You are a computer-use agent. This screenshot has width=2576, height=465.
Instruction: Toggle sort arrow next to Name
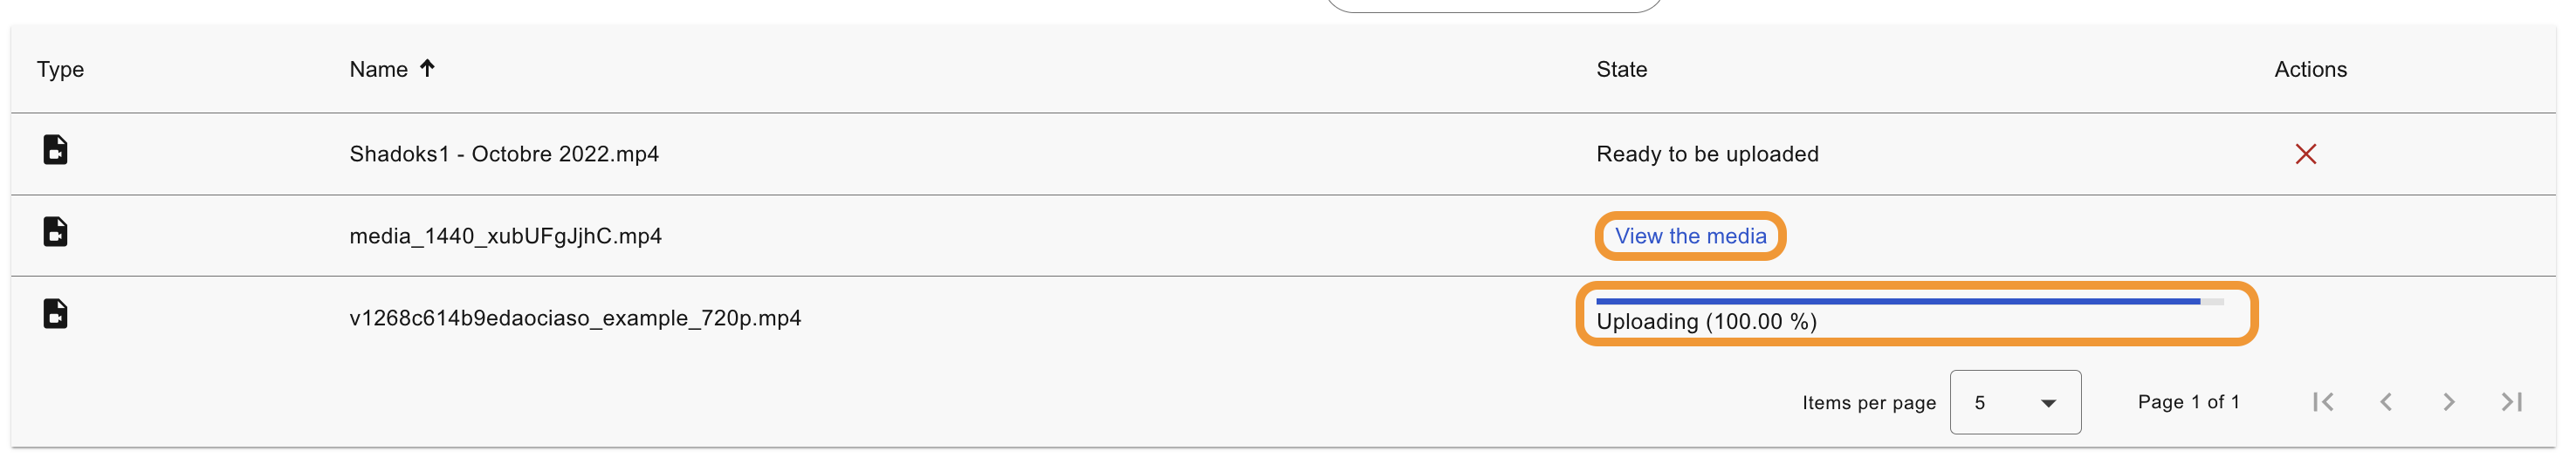[427, 68]
